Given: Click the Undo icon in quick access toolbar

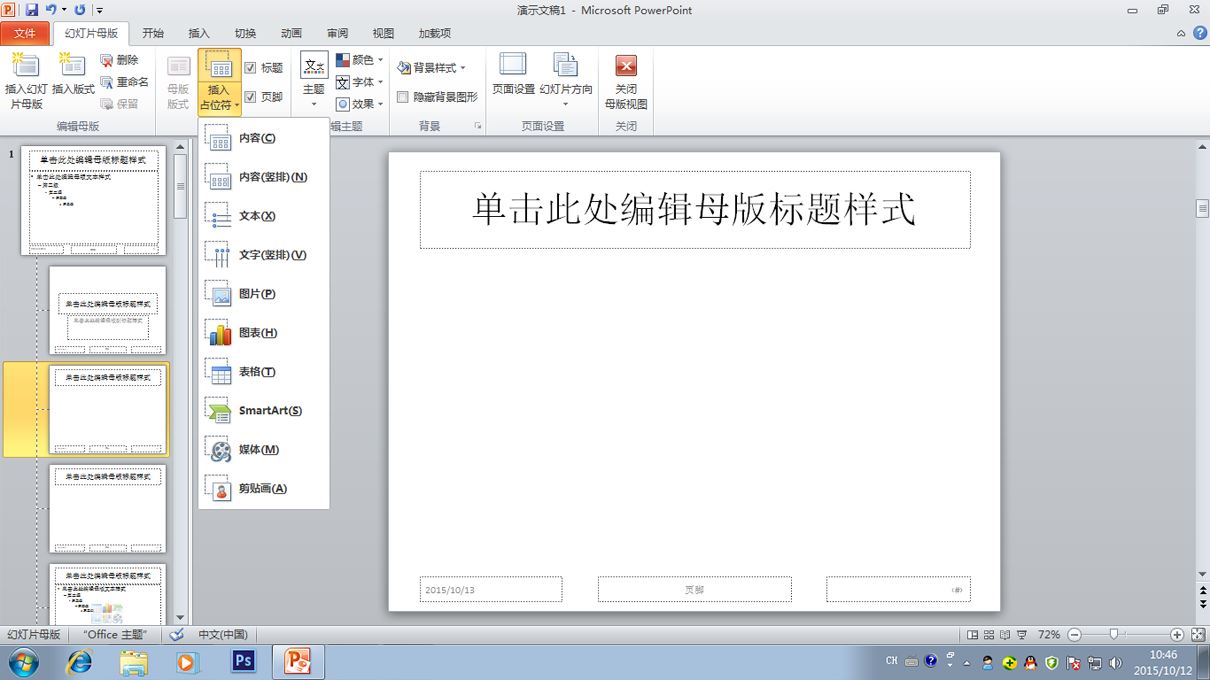Looking at the screenshot, I should [50, 10].
